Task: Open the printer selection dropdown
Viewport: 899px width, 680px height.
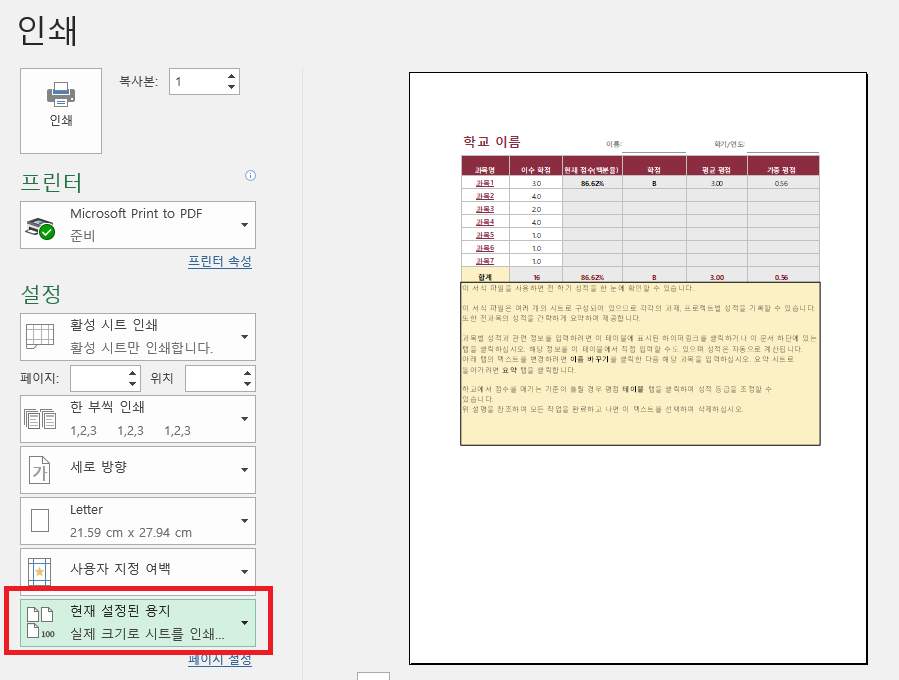Action: point(244,224)
